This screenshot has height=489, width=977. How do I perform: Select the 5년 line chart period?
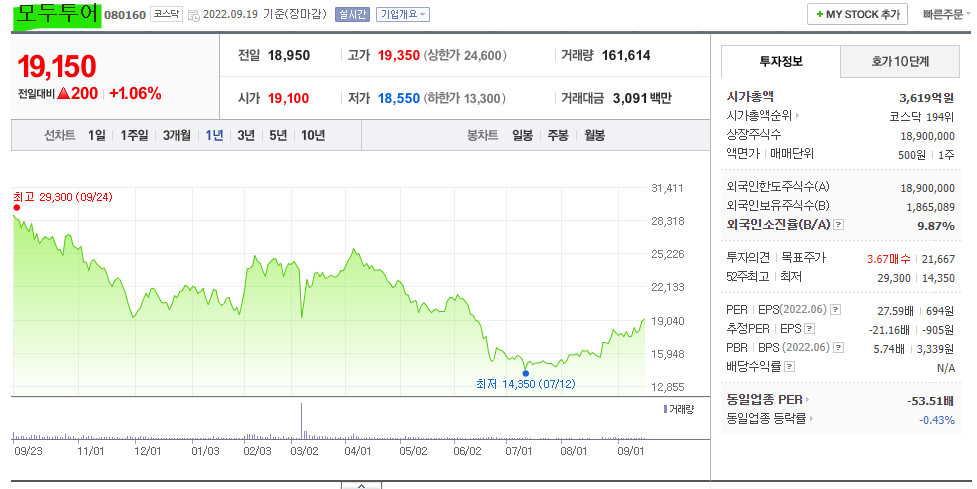tap(278, 135)
